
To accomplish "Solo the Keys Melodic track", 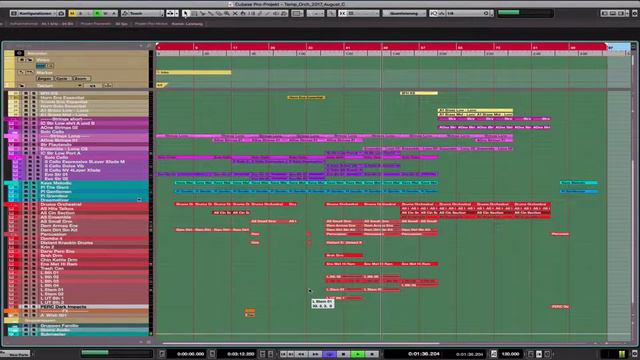I will click(x=33, y=183).
